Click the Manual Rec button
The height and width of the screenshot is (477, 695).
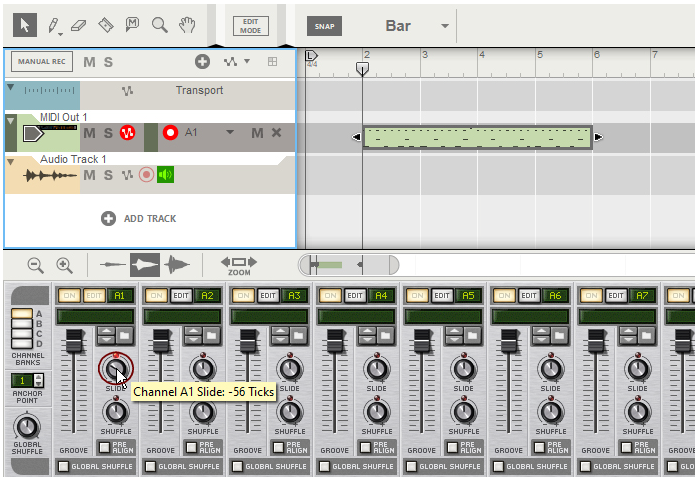pyautogui.click(x=42, y=62)
